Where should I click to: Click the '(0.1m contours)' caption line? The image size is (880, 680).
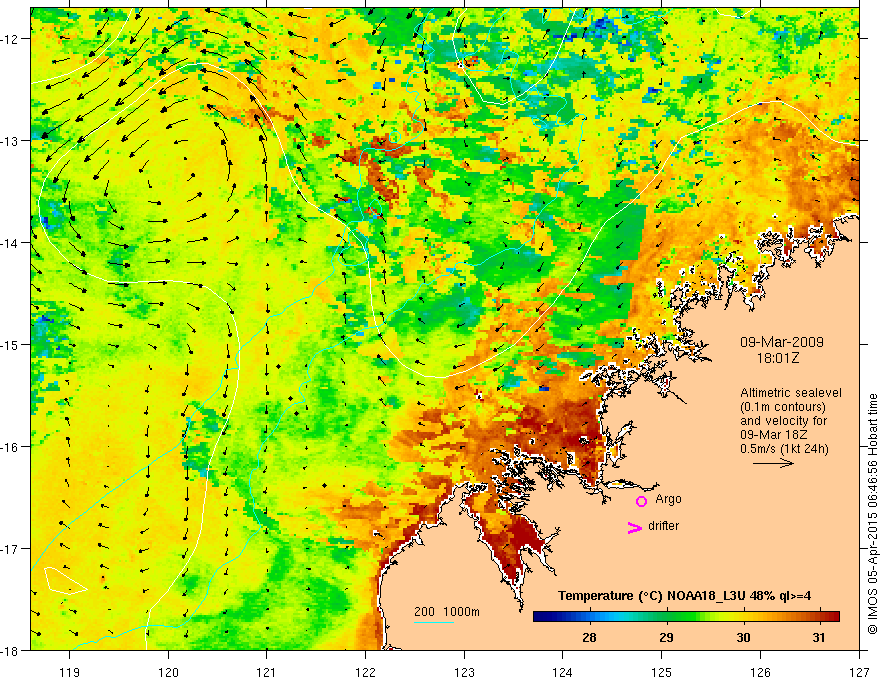tap(783, 407)
